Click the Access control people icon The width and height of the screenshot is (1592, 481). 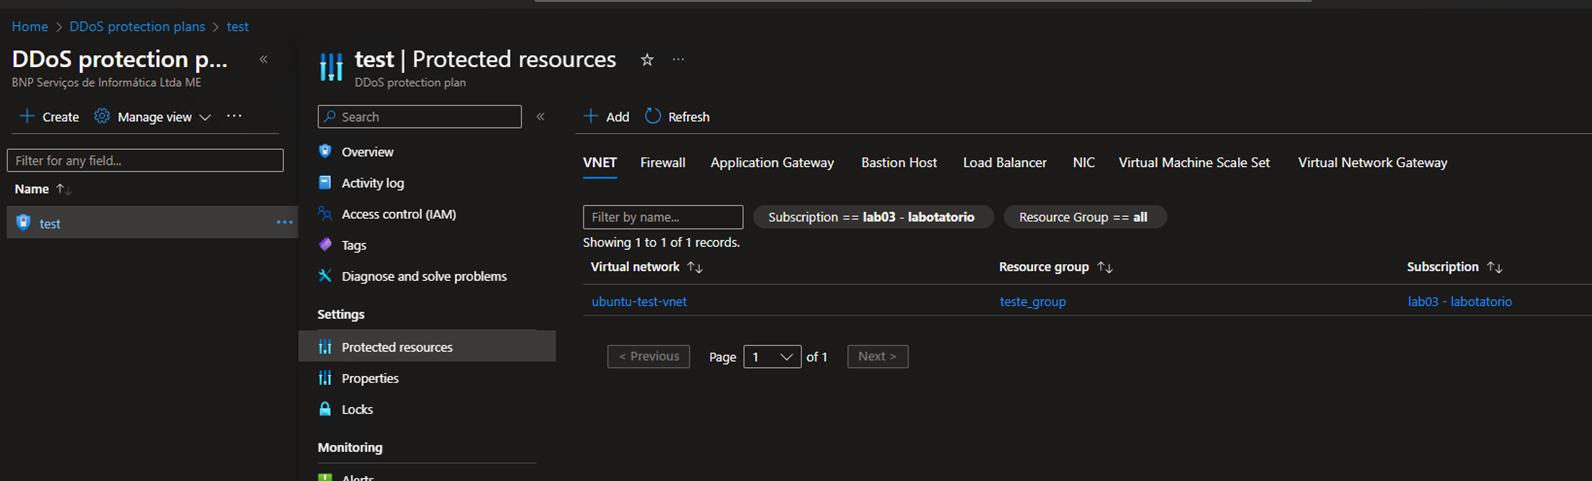pos(325,213)
